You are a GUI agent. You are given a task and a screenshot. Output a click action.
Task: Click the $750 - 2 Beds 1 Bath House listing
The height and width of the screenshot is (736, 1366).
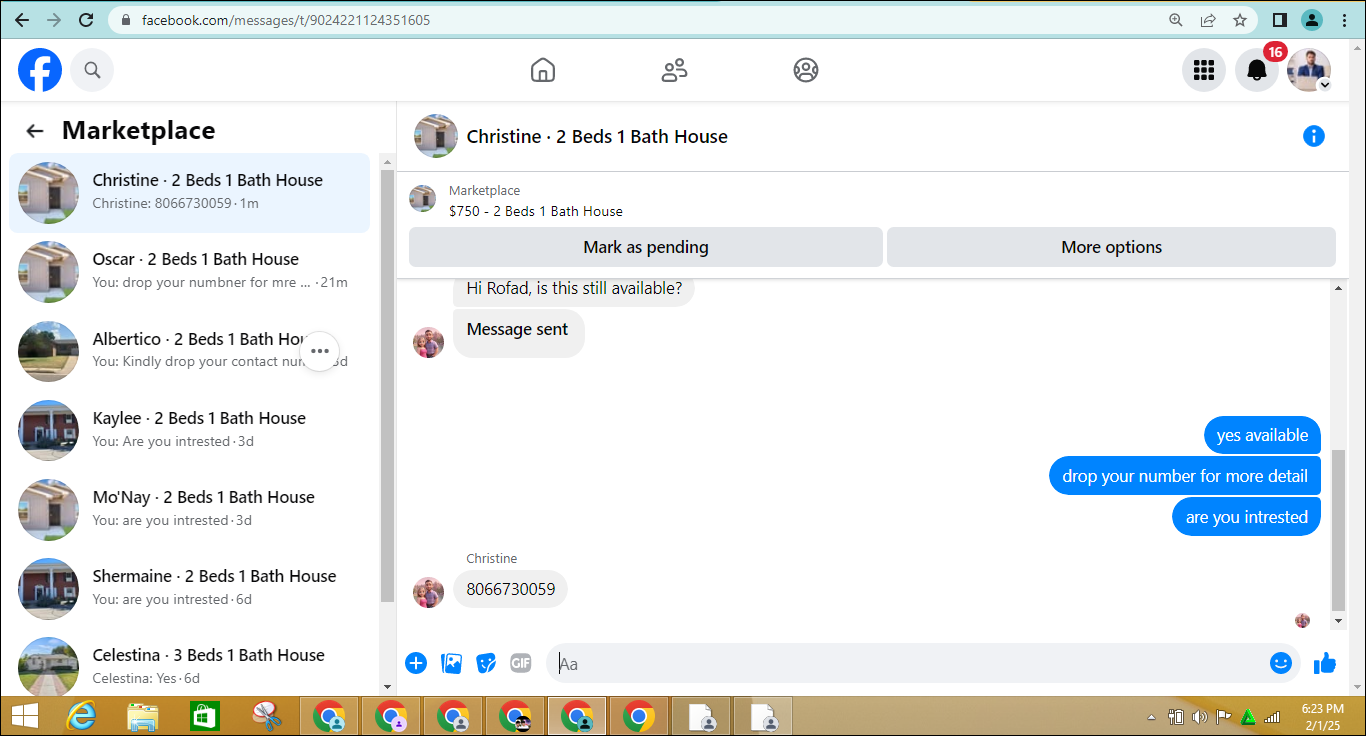536,211
